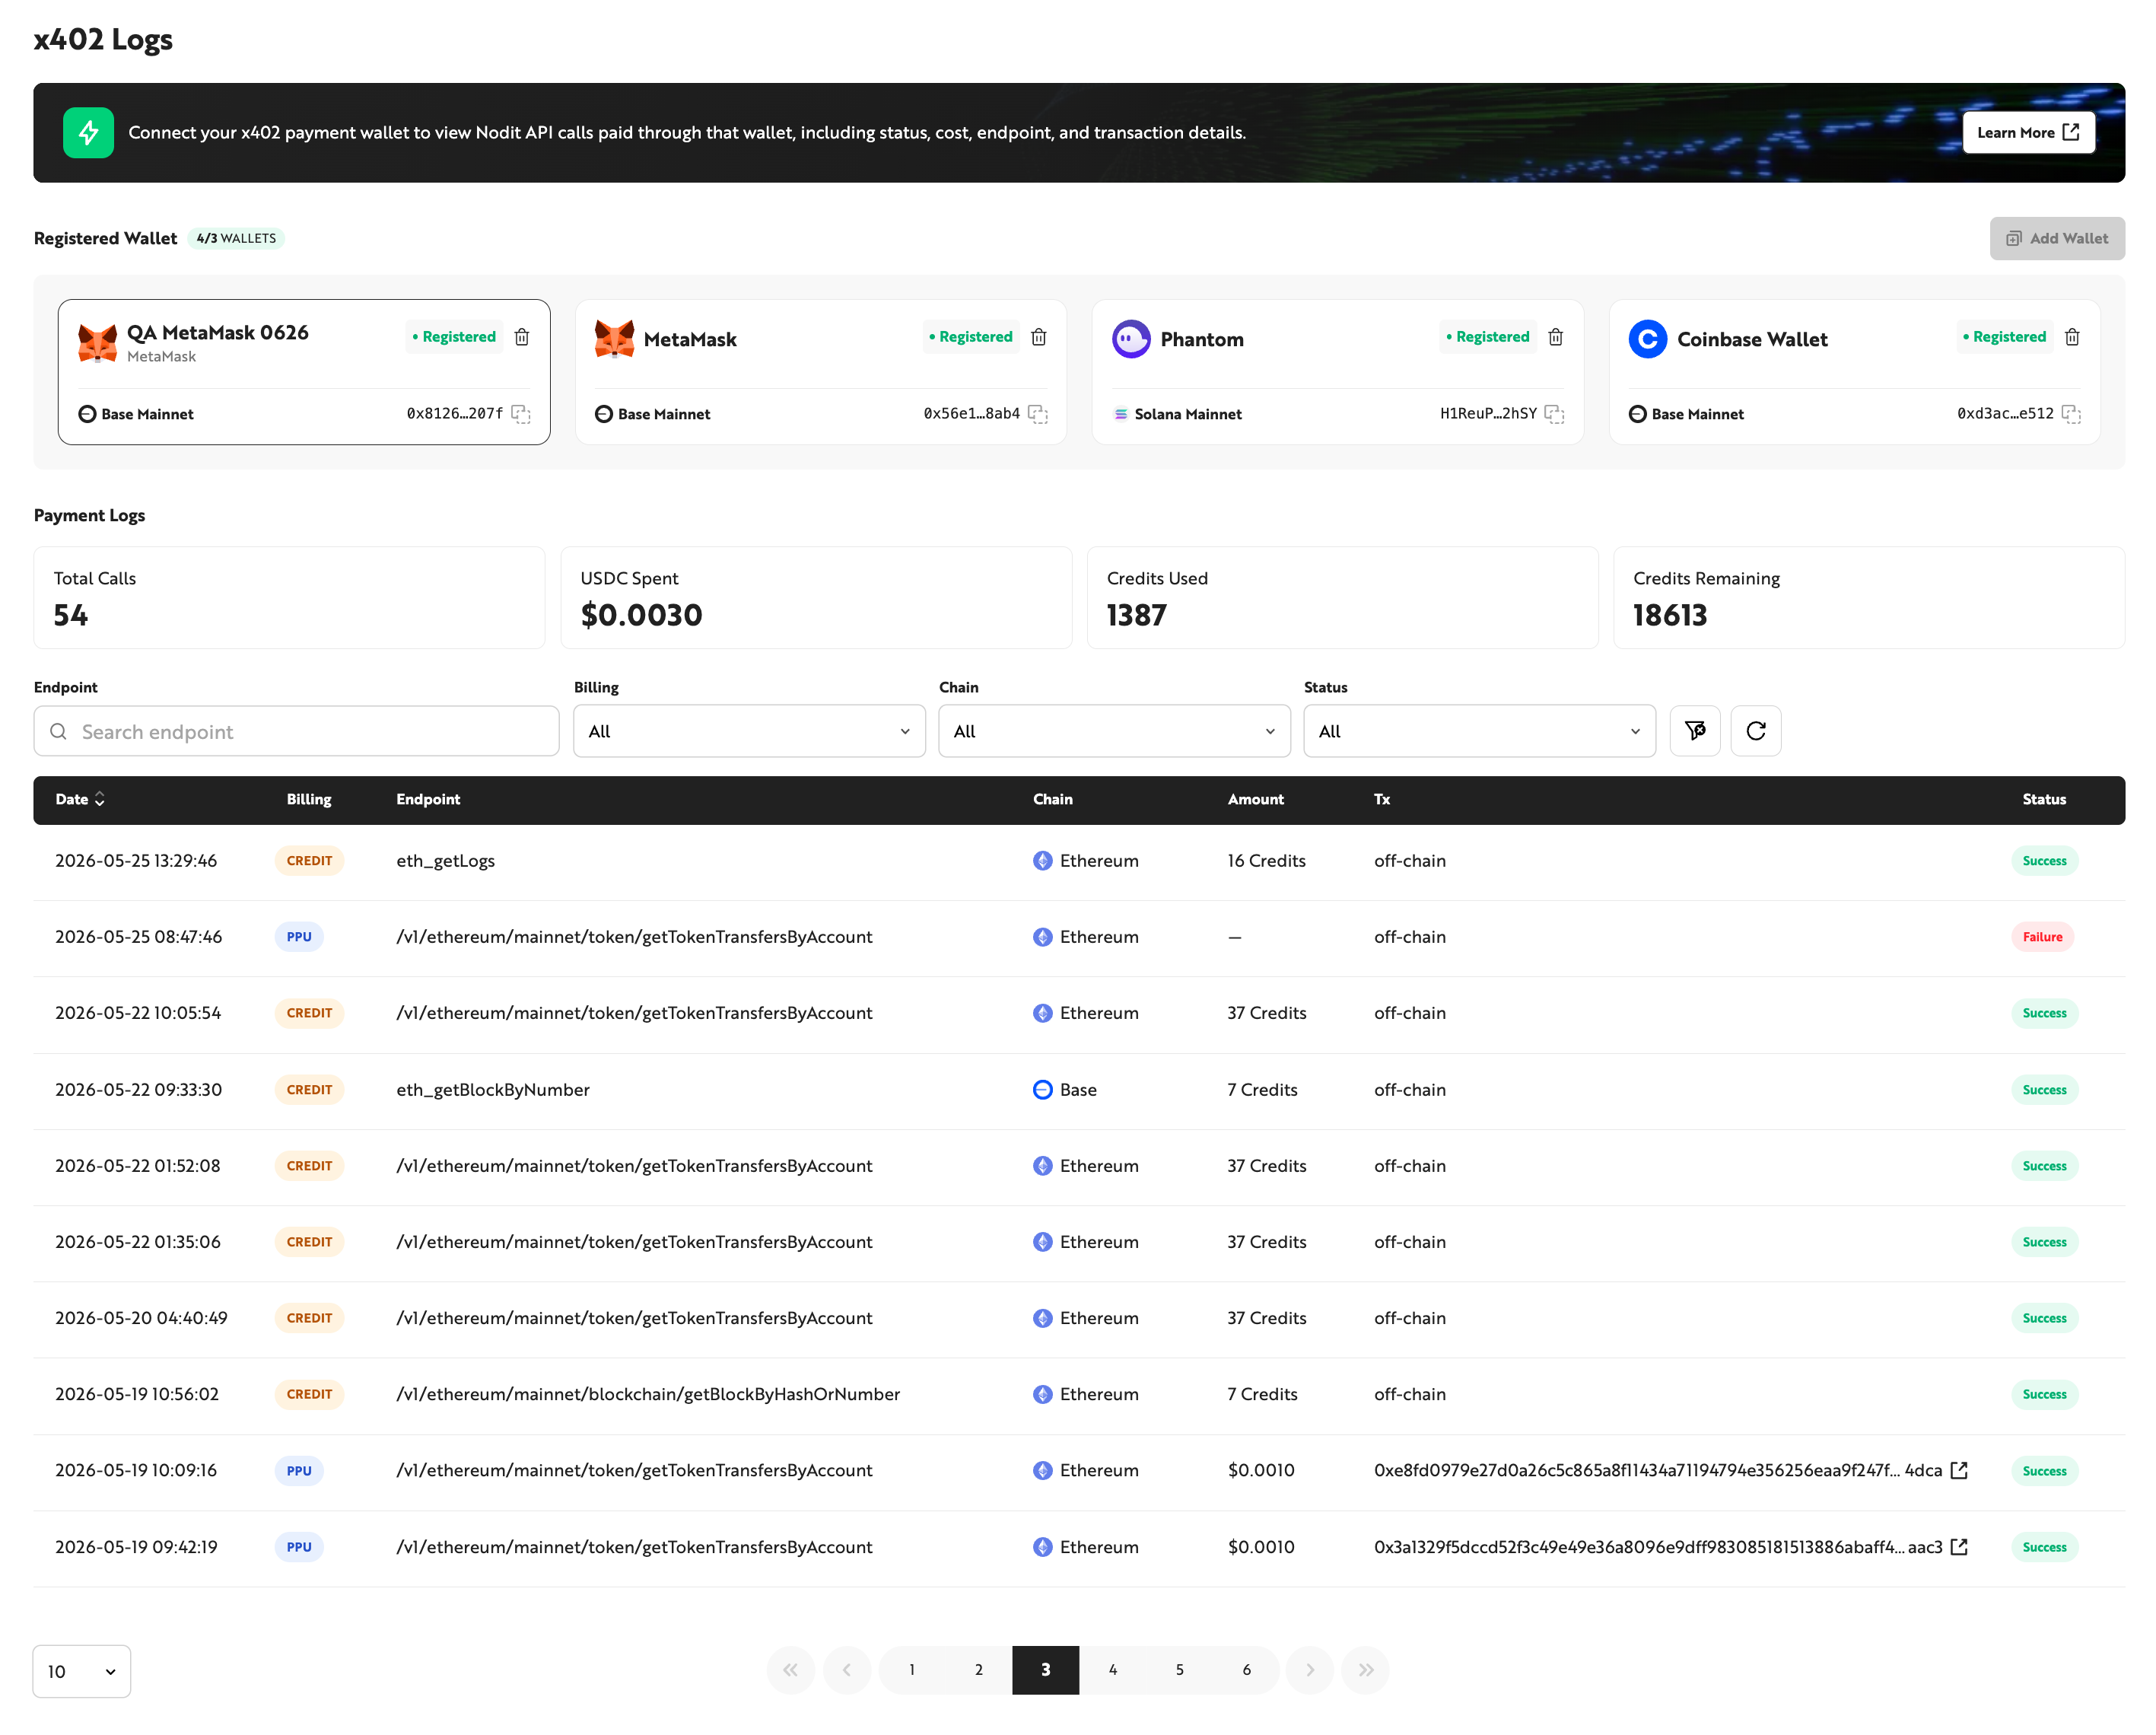The width and height of the screenshot is (2156, 1735).
Task: Click the CREDIT badge on eth_getLogs row
Action: (309, 861)
